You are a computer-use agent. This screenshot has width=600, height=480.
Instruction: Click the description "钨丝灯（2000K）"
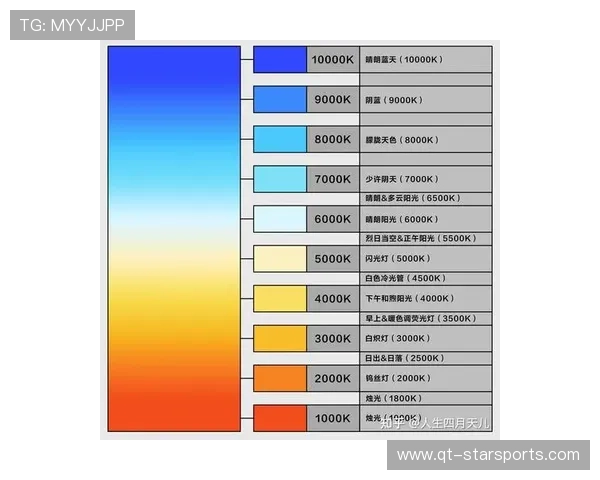398,378
